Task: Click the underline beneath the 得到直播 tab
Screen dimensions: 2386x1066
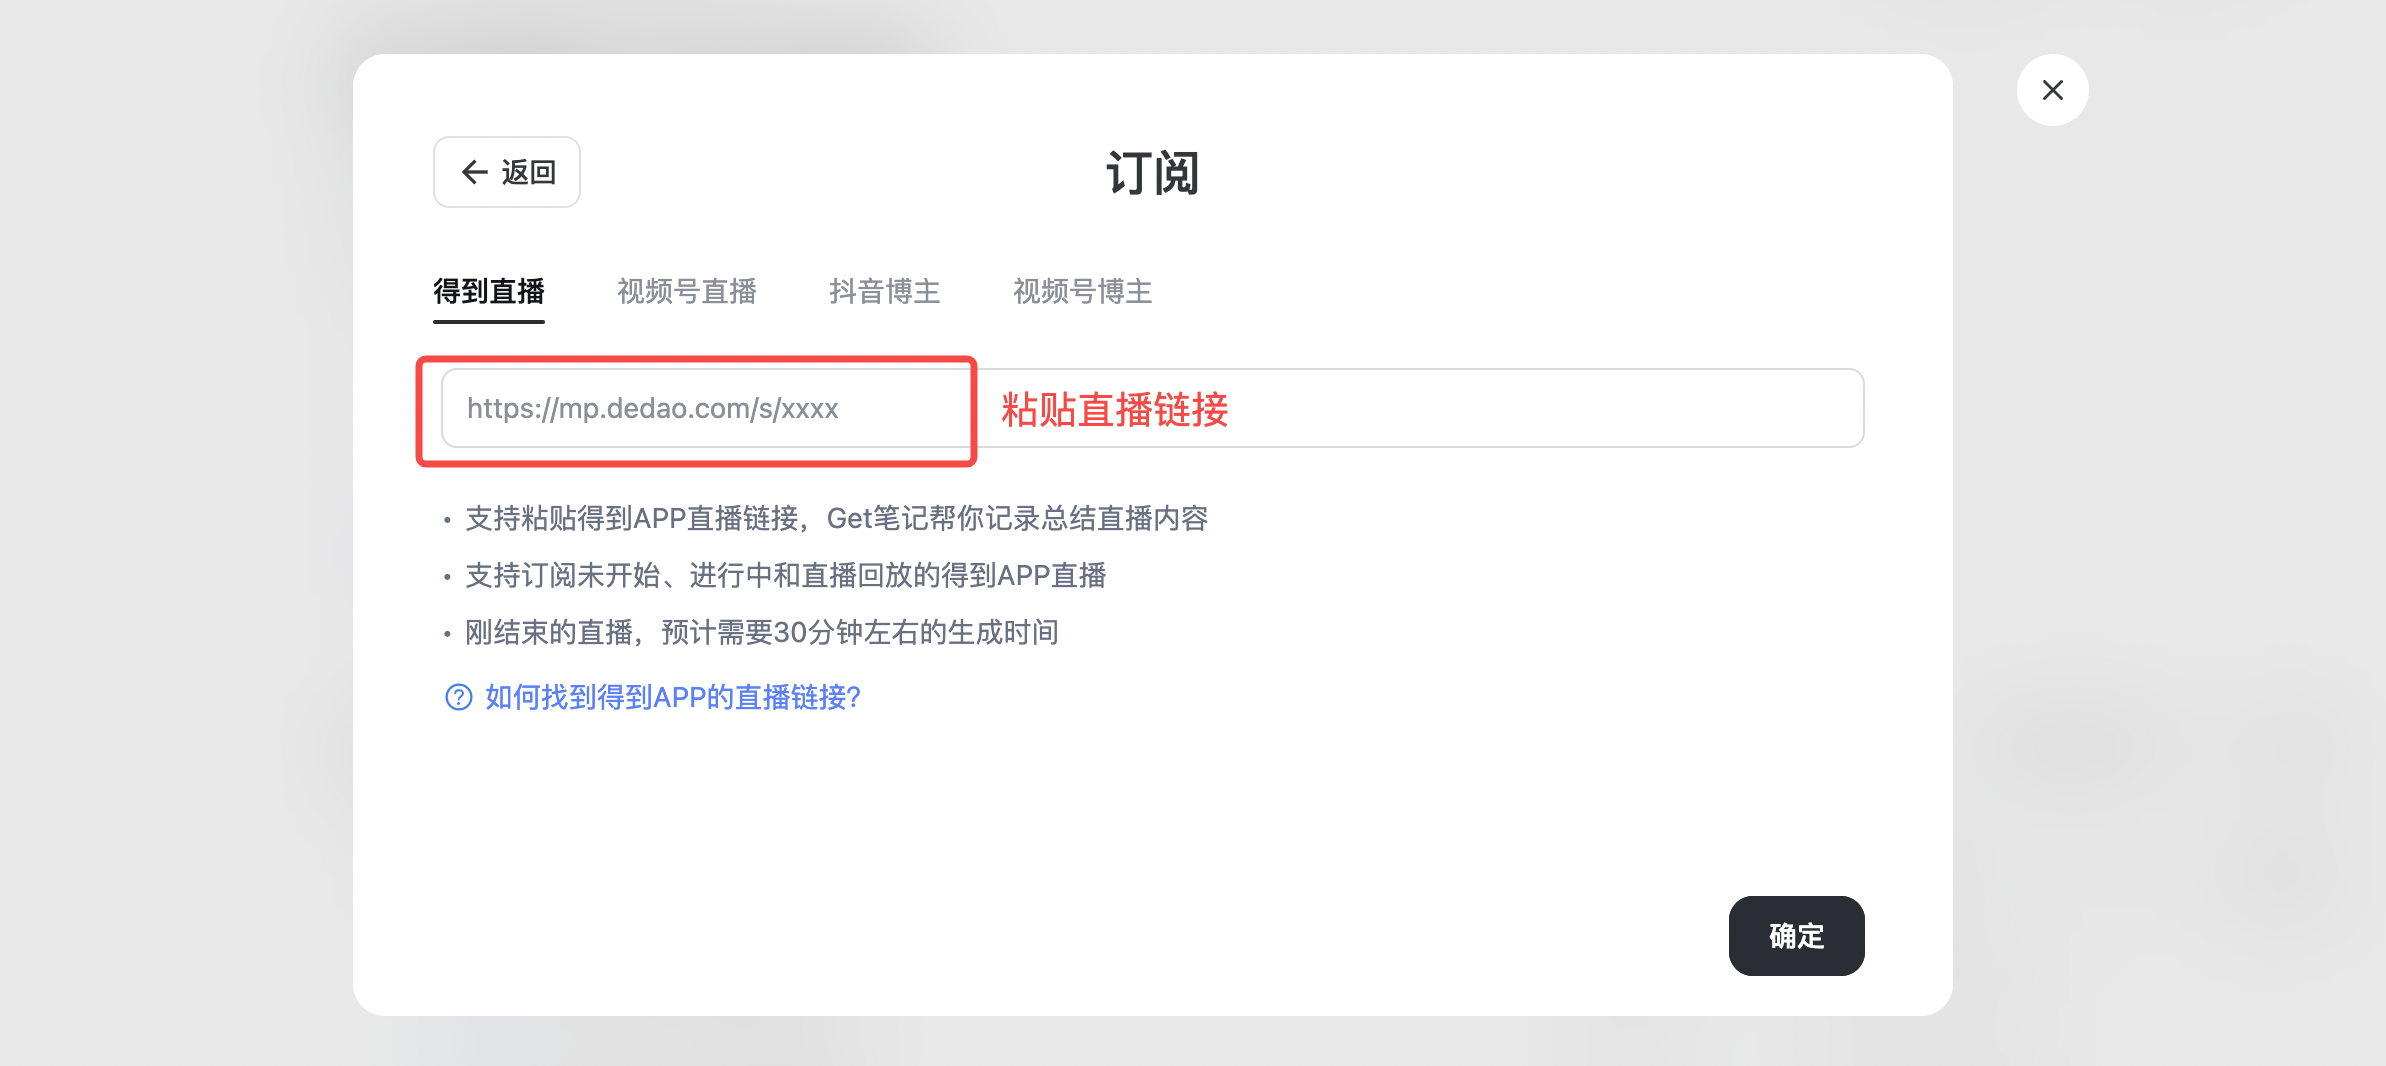Action: tap(488, 321)
